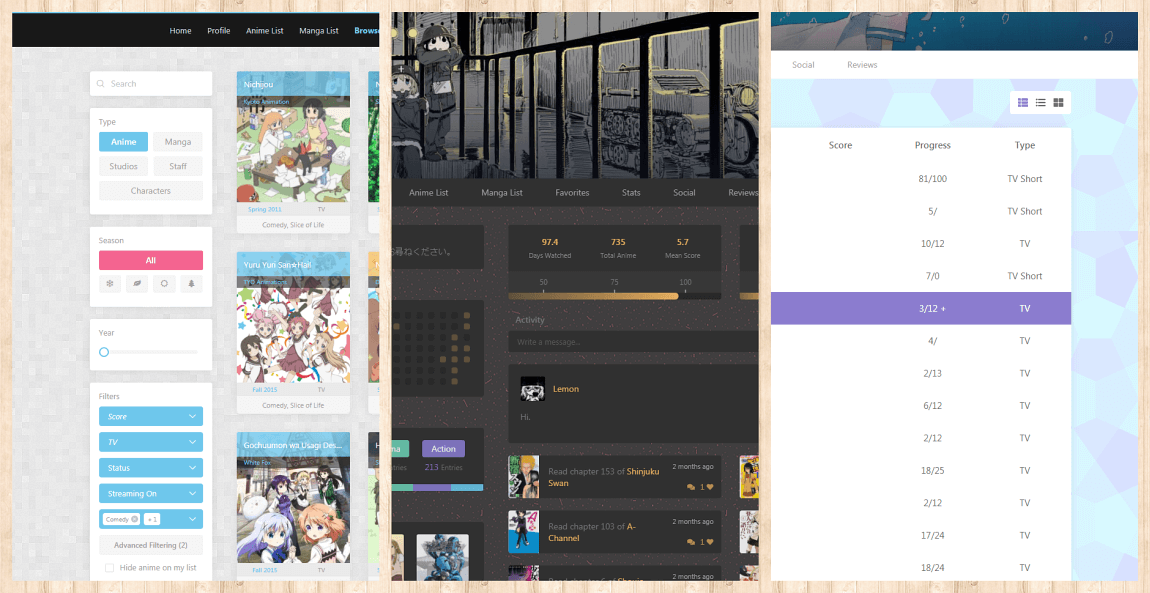Open the Streaming On filter dropdown
The height and width of the screenshot is (593, 1150).
click(x=151, y=493)
